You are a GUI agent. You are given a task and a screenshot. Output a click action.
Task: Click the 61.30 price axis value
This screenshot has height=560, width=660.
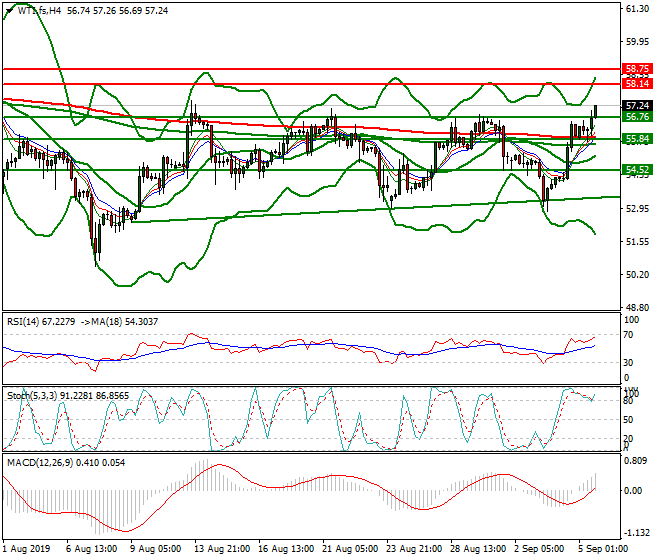pyautogui.click(x=637, y=9)
